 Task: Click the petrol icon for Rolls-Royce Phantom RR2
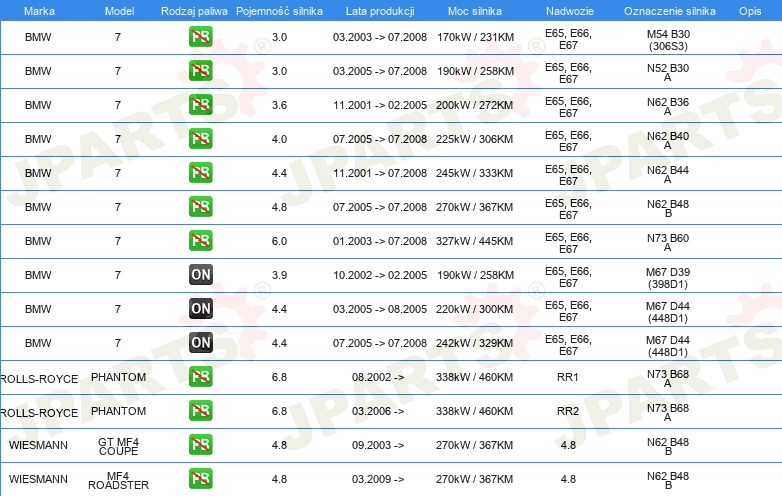(200, 411)
